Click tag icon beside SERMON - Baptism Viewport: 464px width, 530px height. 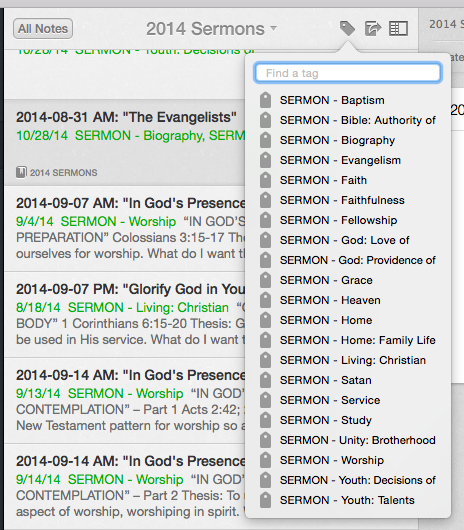pyautogui.click(x=266, y=100)
